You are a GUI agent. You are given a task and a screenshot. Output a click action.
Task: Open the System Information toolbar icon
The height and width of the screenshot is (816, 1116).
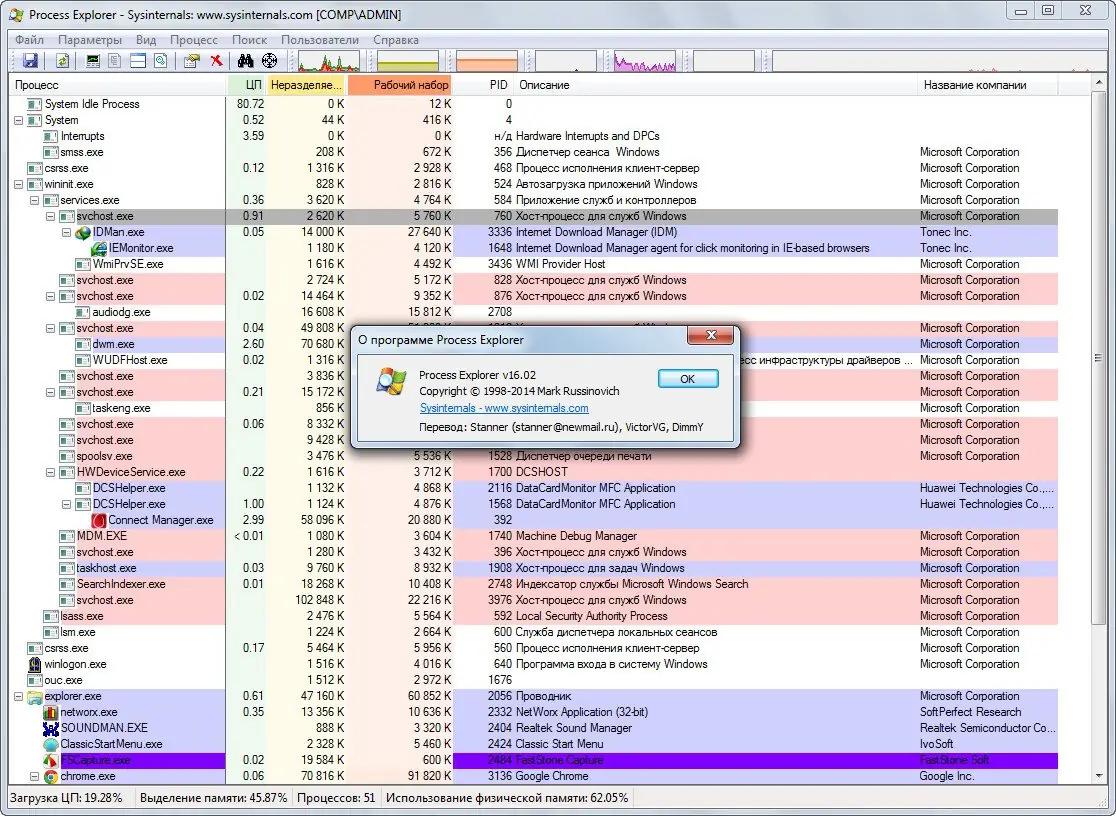[93, 61]
